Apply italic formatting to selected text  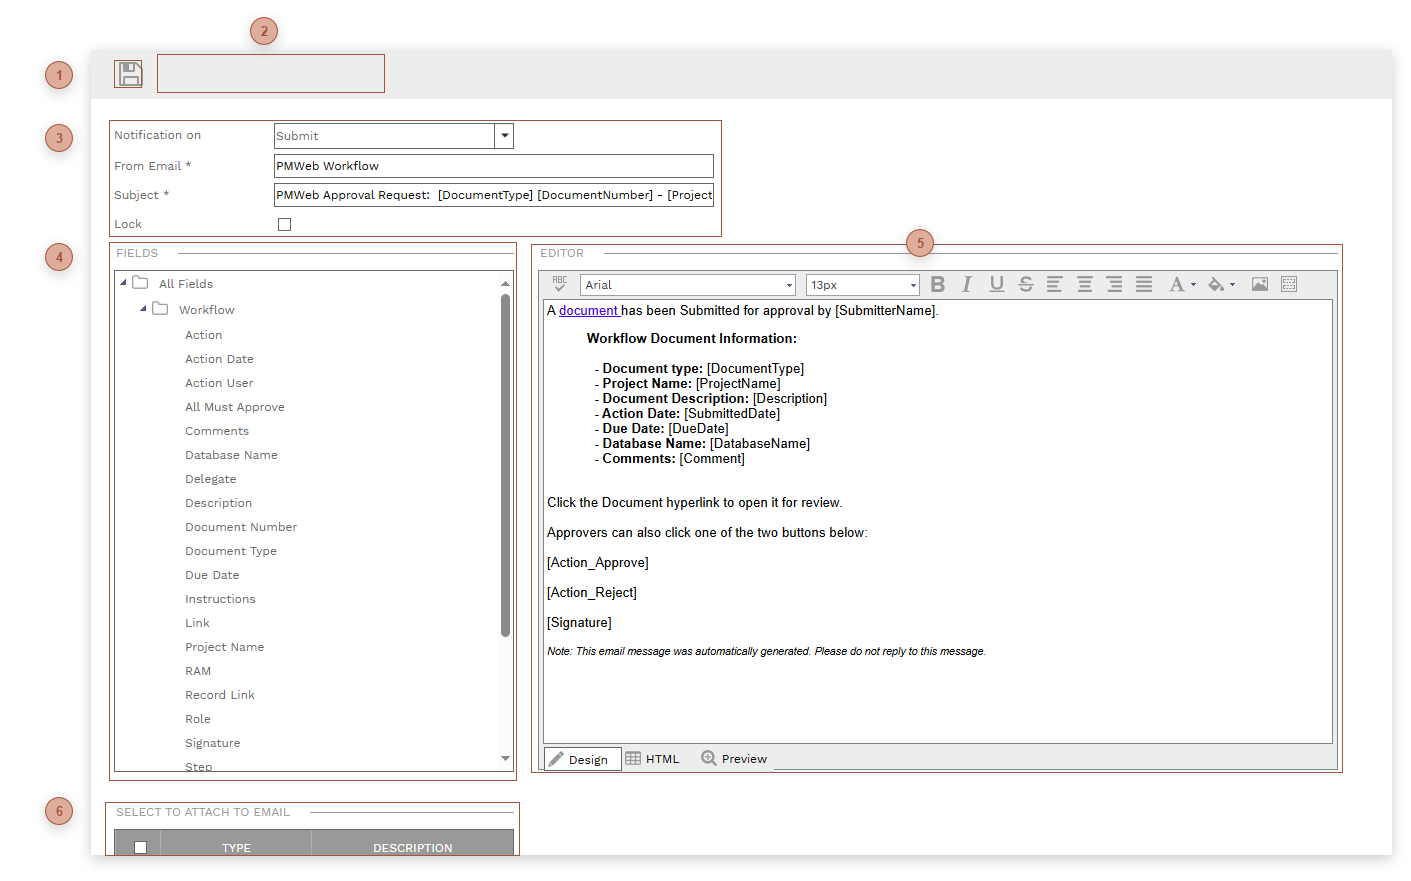[966, 284]
